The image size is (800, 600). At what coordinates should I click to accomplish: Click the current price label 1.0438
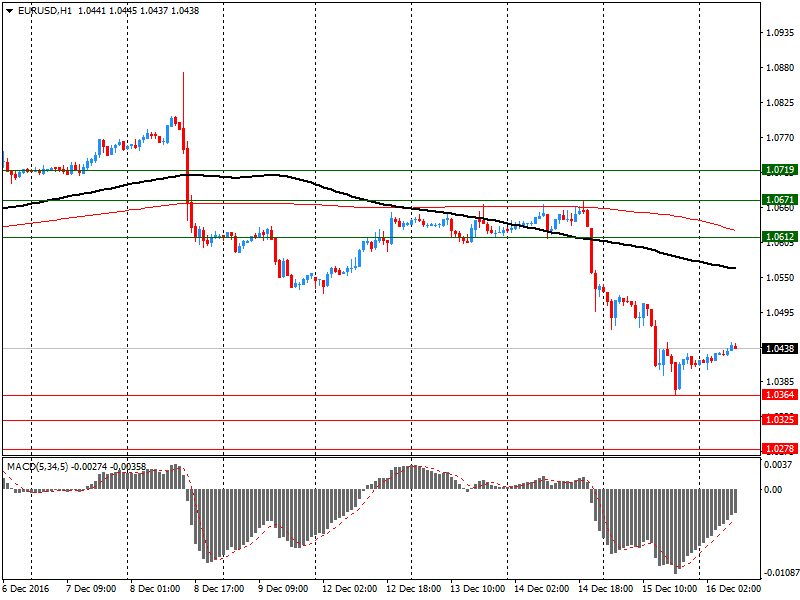pyautogui.click(x=780, y=348)
